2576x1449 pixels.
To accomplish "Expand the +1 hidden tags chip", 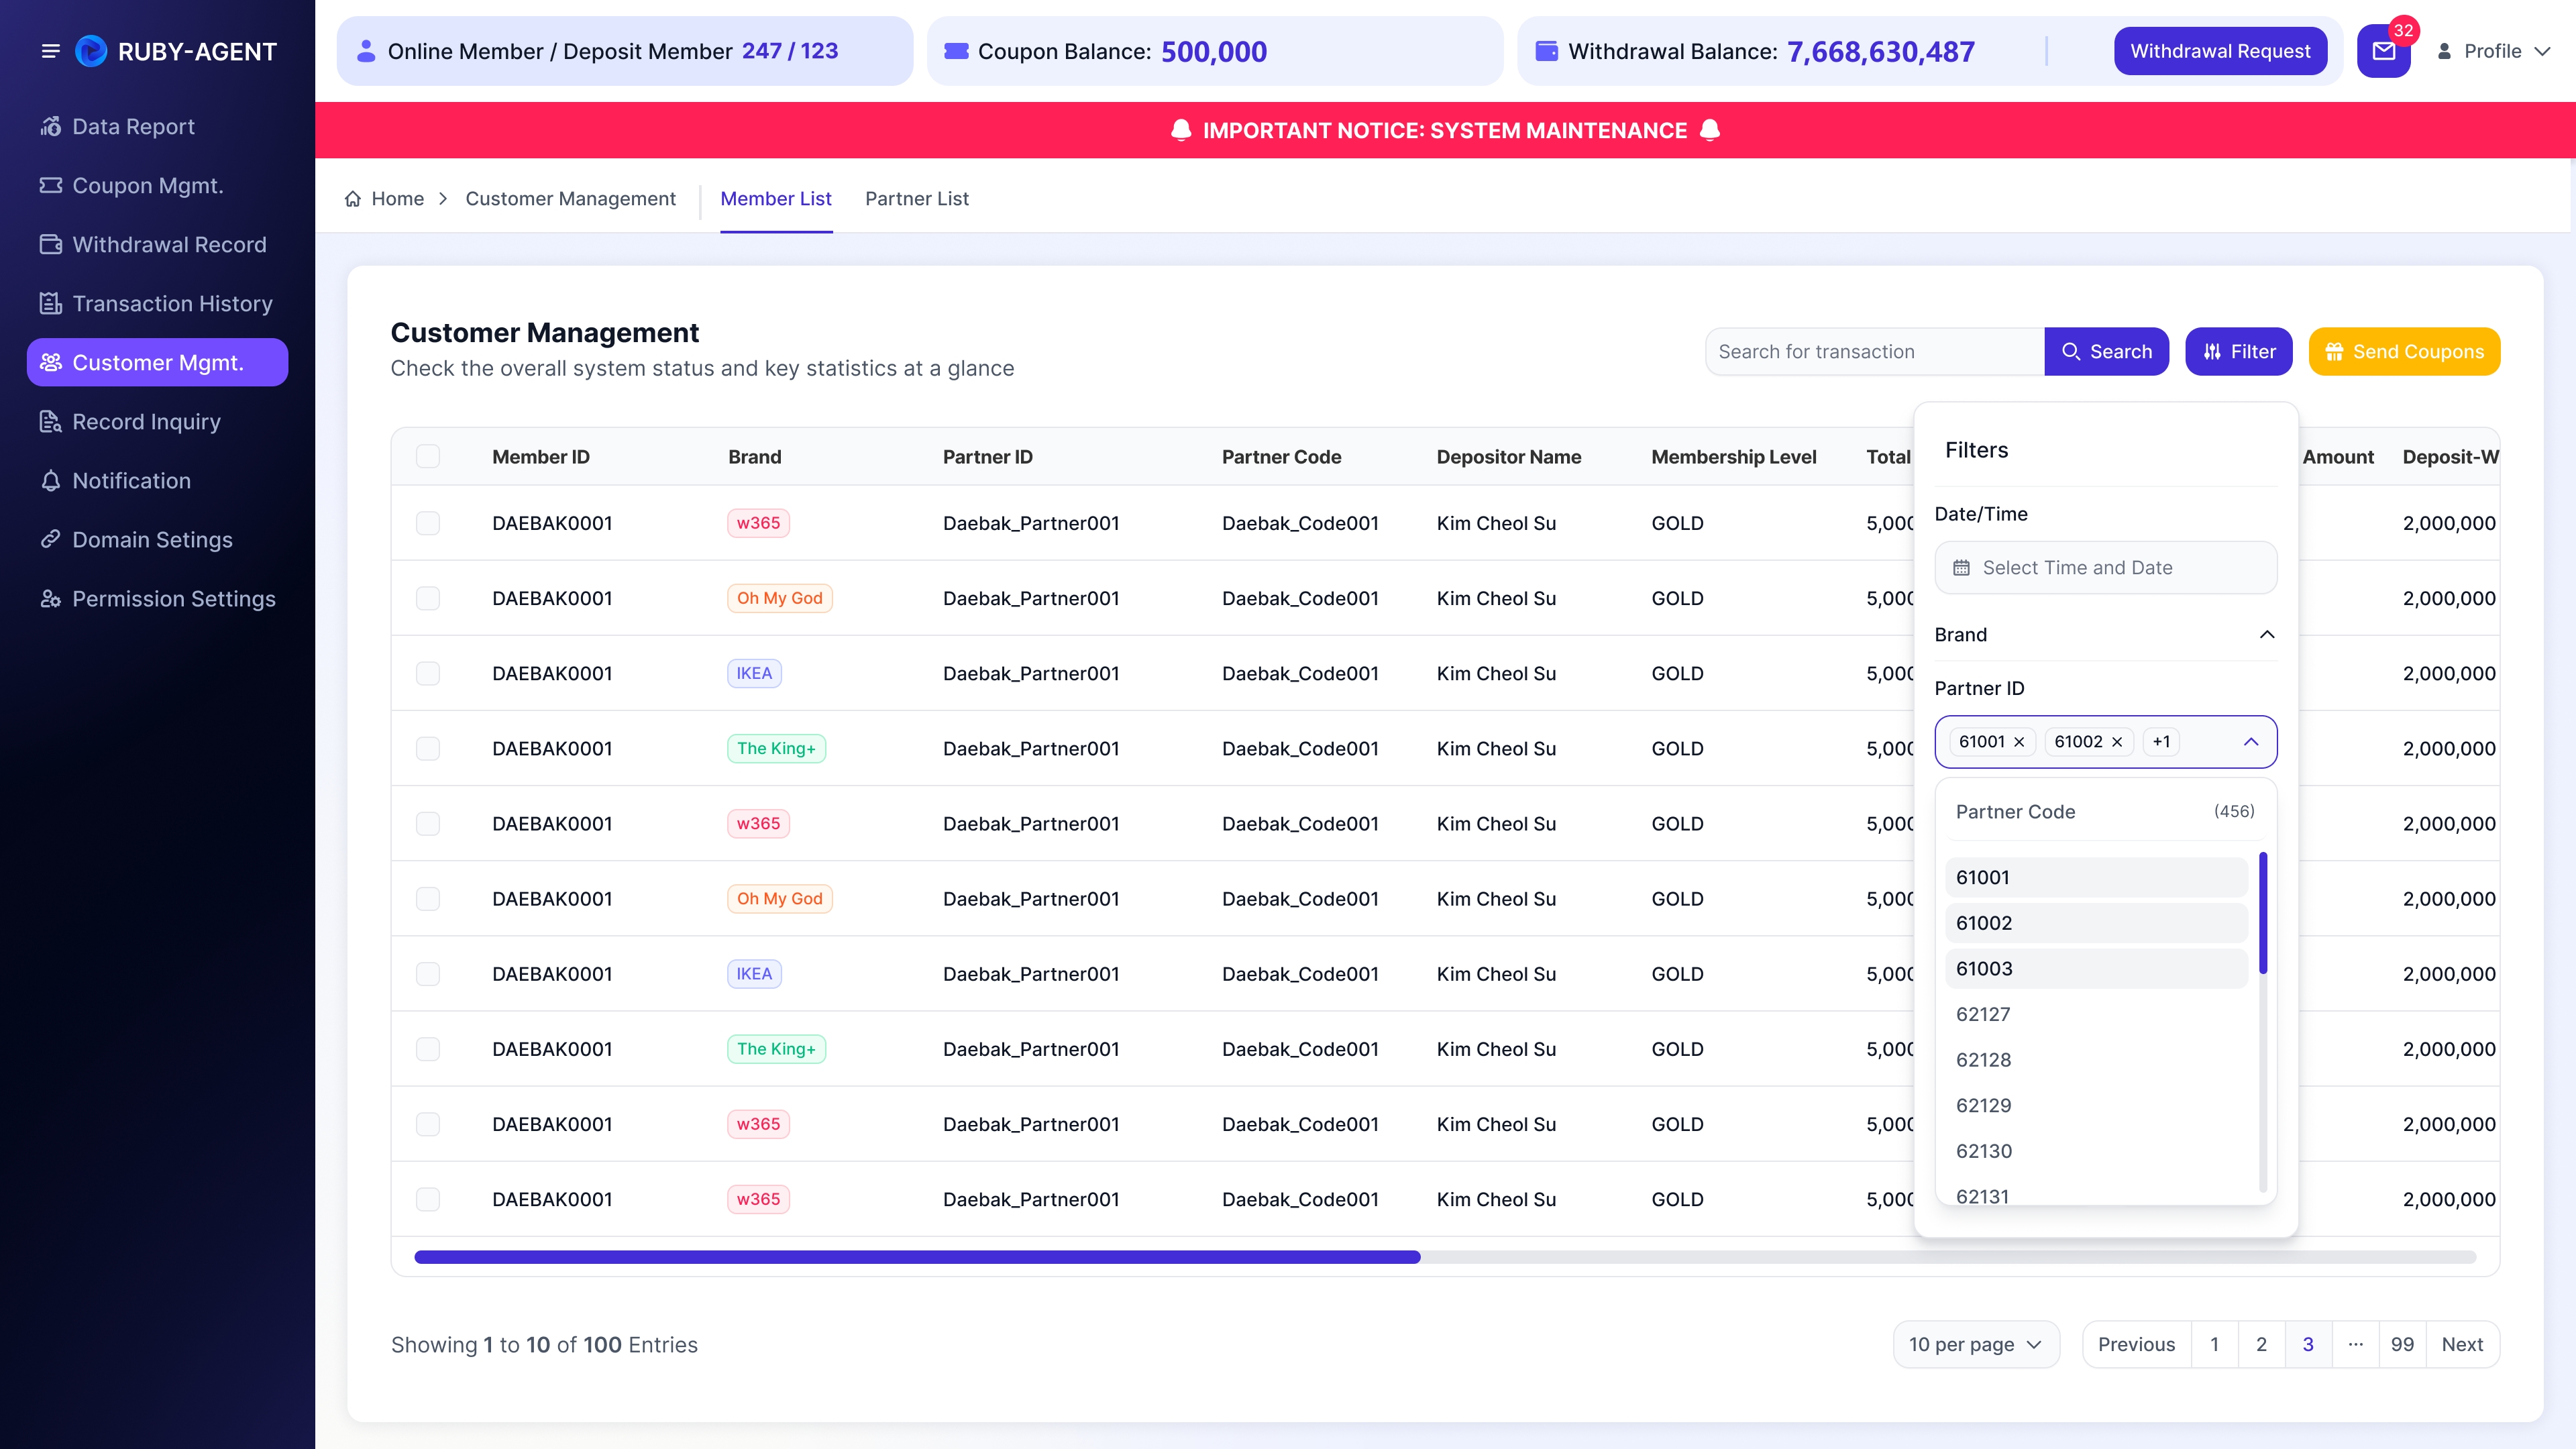I will point(2162,742).
